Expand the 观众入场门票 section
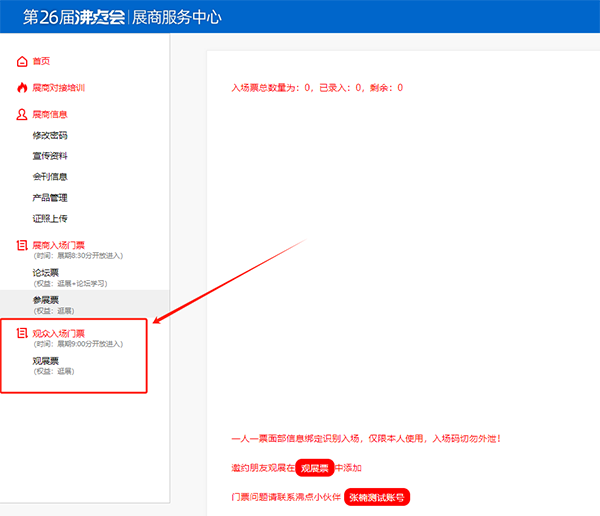Image resolution: width=600 pixels, height=516 pixels. pyautogui.click(x=59, y=333)
